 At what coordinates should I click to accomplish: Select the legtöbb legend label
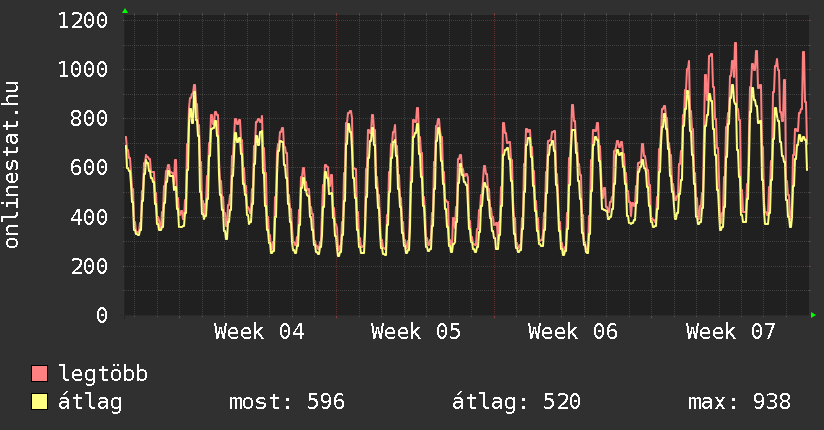click(103, 374)
